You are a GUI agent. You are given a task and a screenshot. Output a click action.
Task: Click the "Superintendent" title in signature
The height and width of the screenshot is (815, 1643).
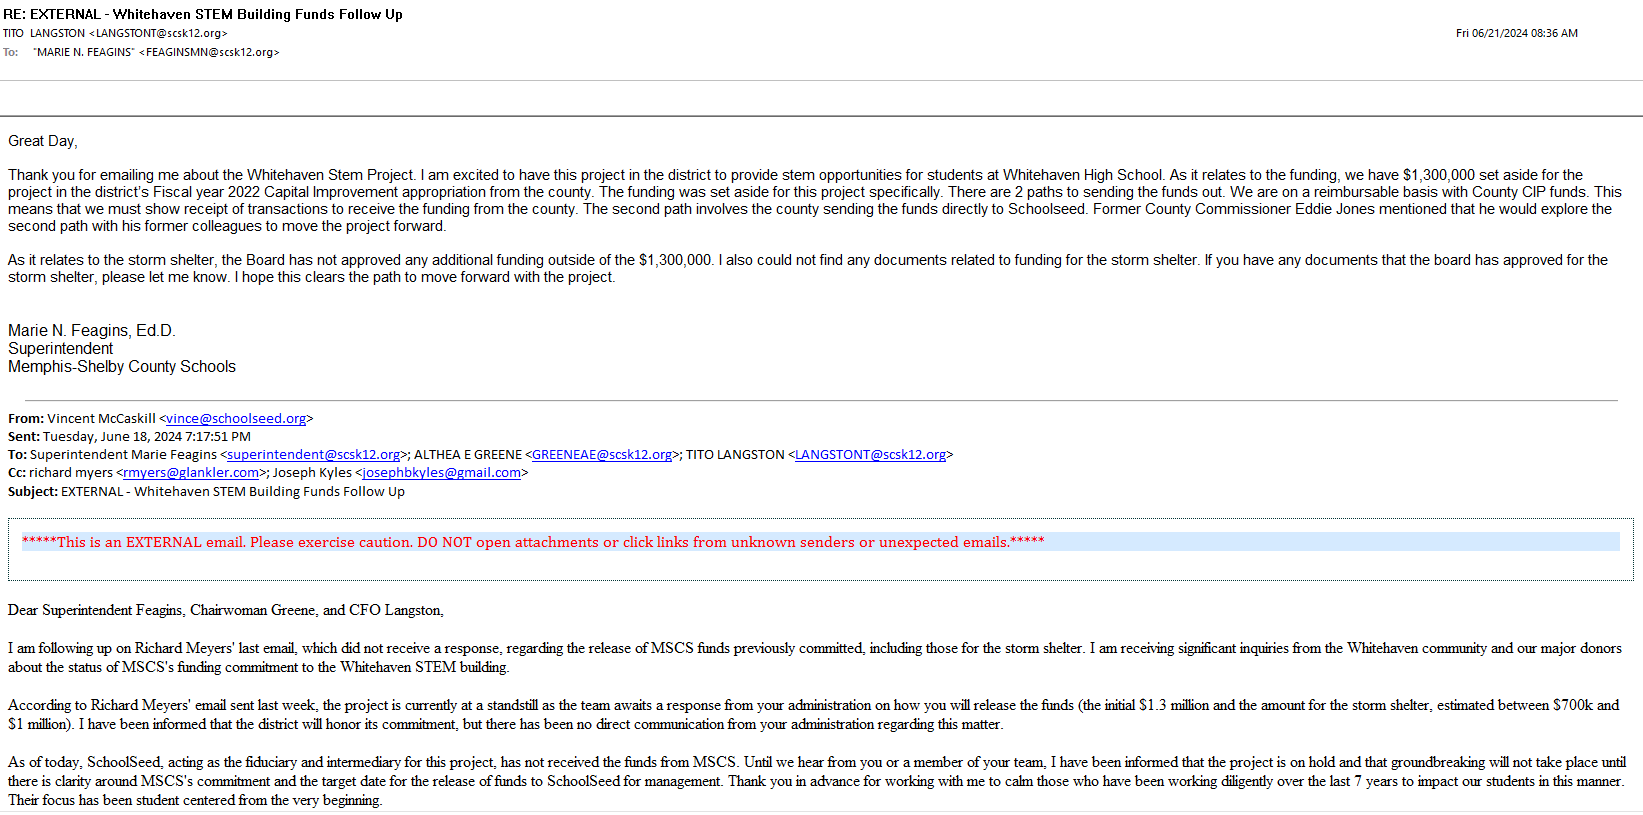coord(61,349)
